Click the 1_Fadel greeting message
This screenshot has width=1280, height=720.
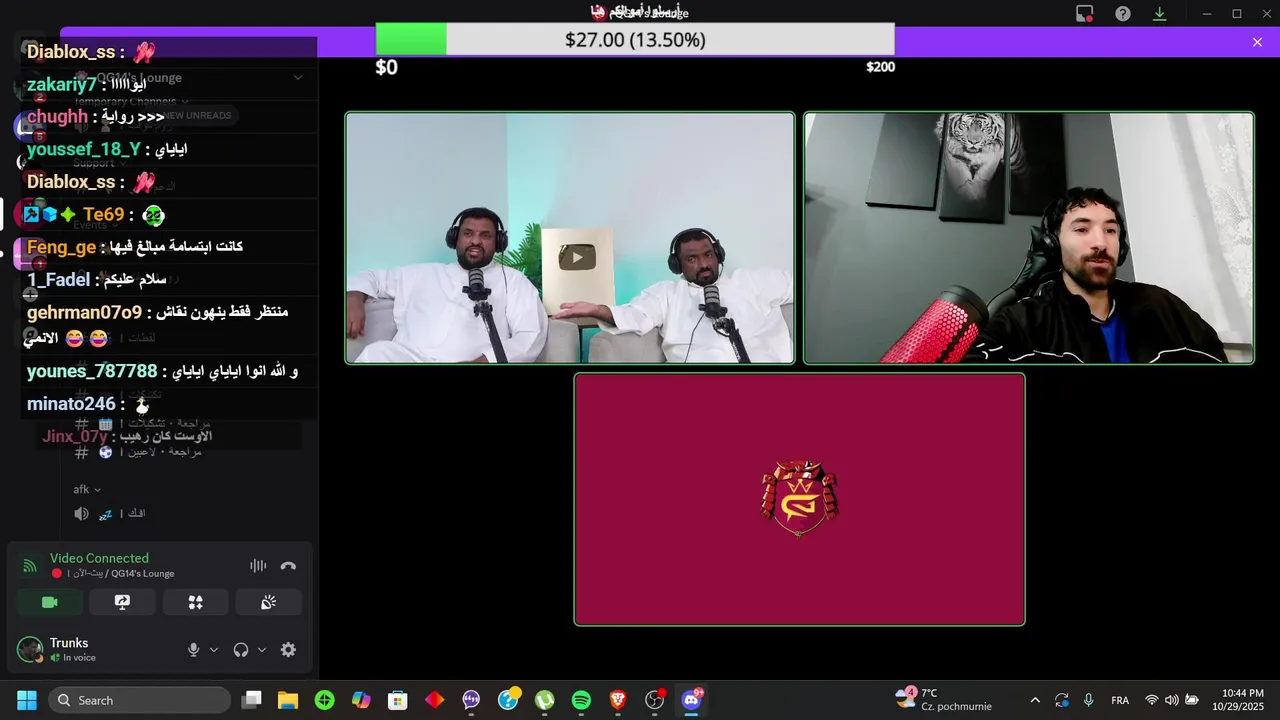[96, 280]
